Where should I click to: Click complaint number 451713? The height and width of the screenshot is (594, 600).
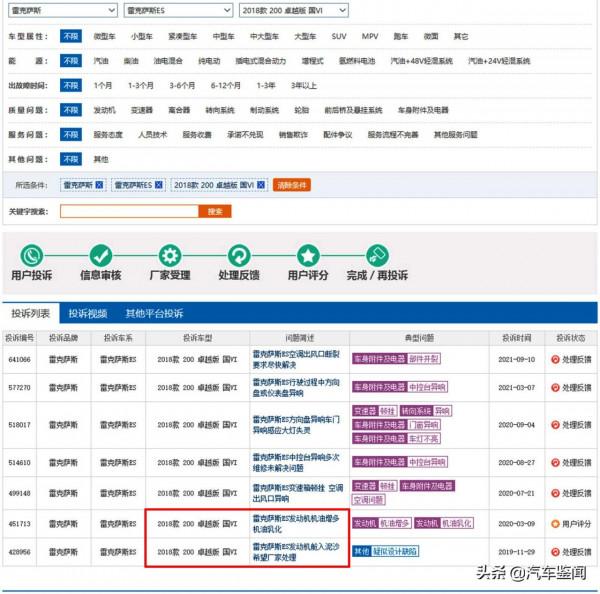coord(20,524)
